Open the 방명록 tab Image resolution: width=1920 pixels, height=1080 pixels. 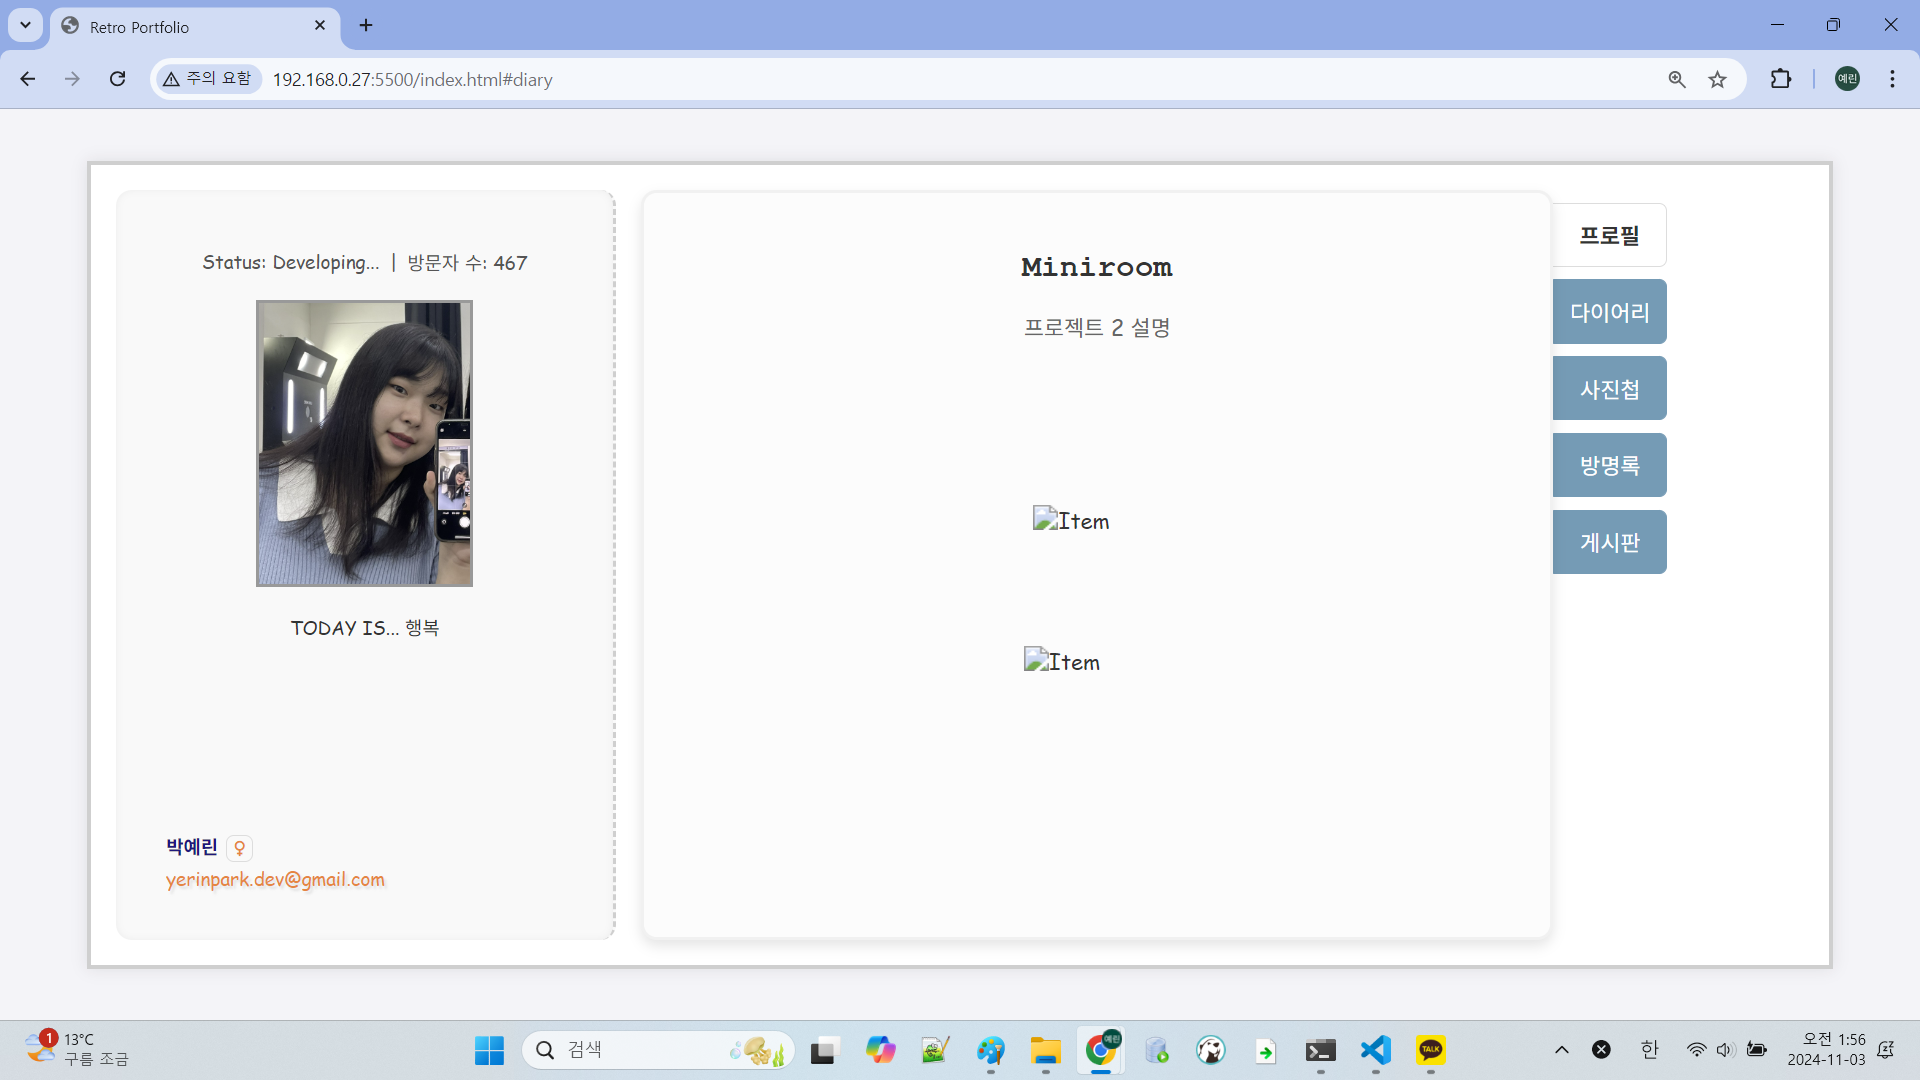(x=1609, y=466)
